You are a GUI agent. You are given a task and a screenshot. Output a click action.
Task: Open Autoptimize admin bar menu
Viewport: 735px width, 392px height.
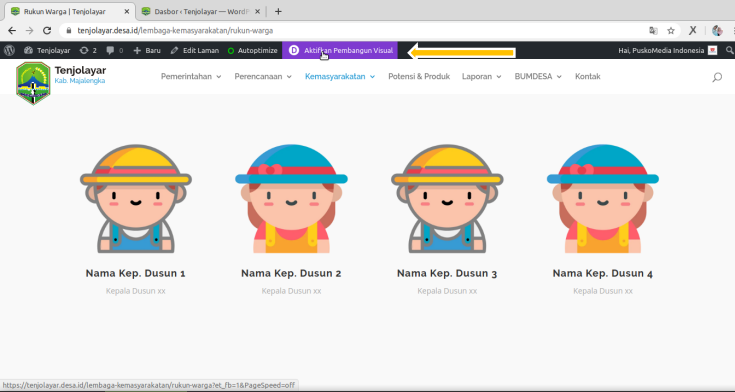coord(252,50)
